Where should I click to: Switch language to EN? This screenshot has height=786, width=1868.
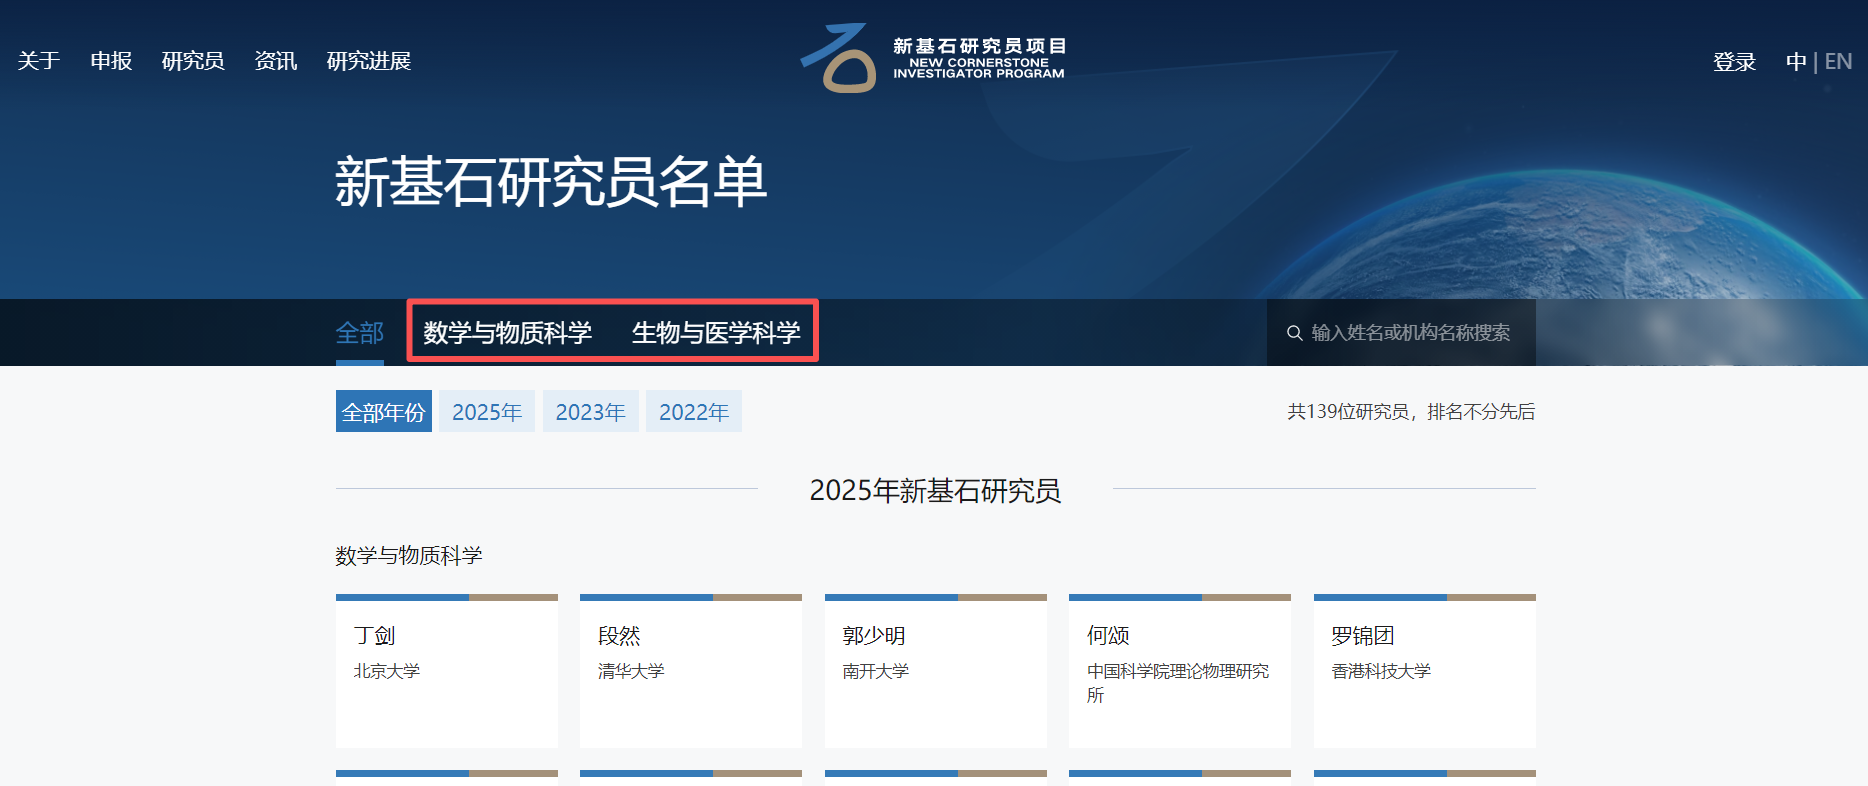[1838, 62]
